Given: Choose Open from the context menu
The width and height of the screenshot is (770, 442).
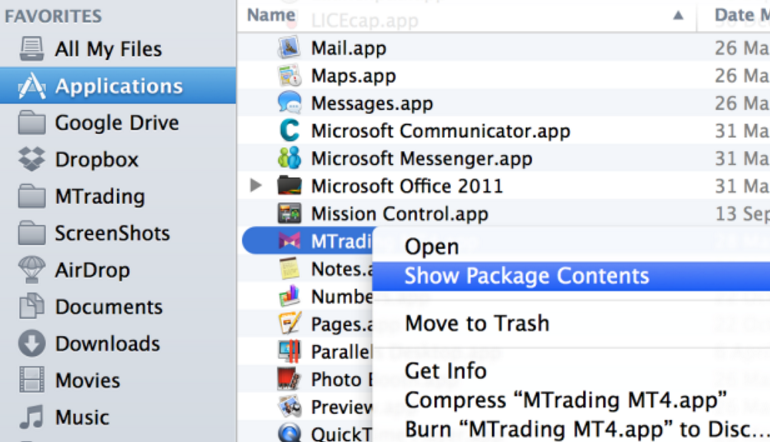Looking at the screenshot, I should [432, 247].
